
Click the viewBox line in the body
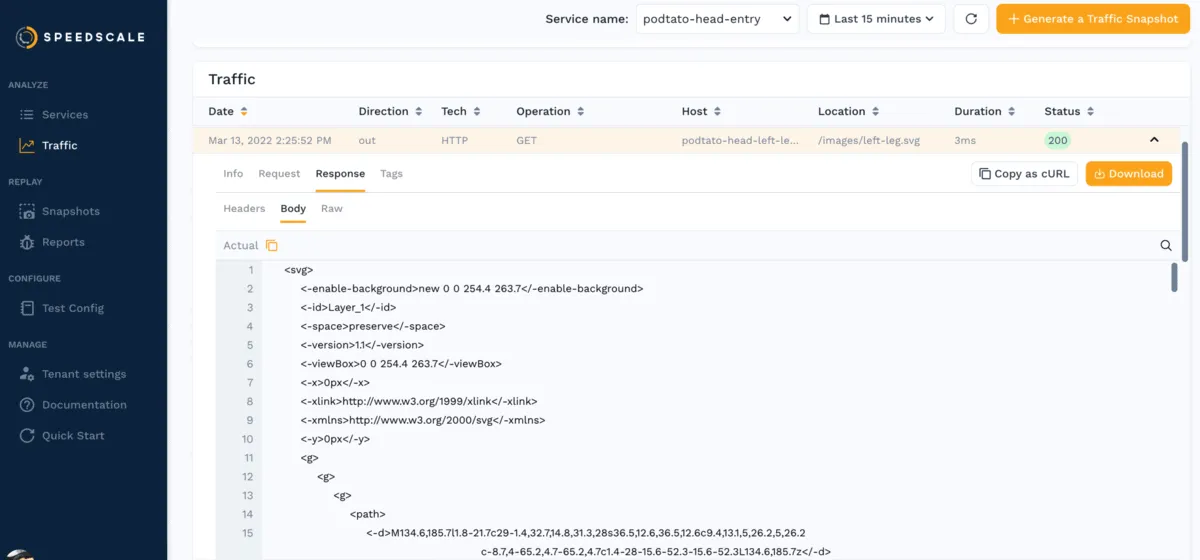pos(401,364)
